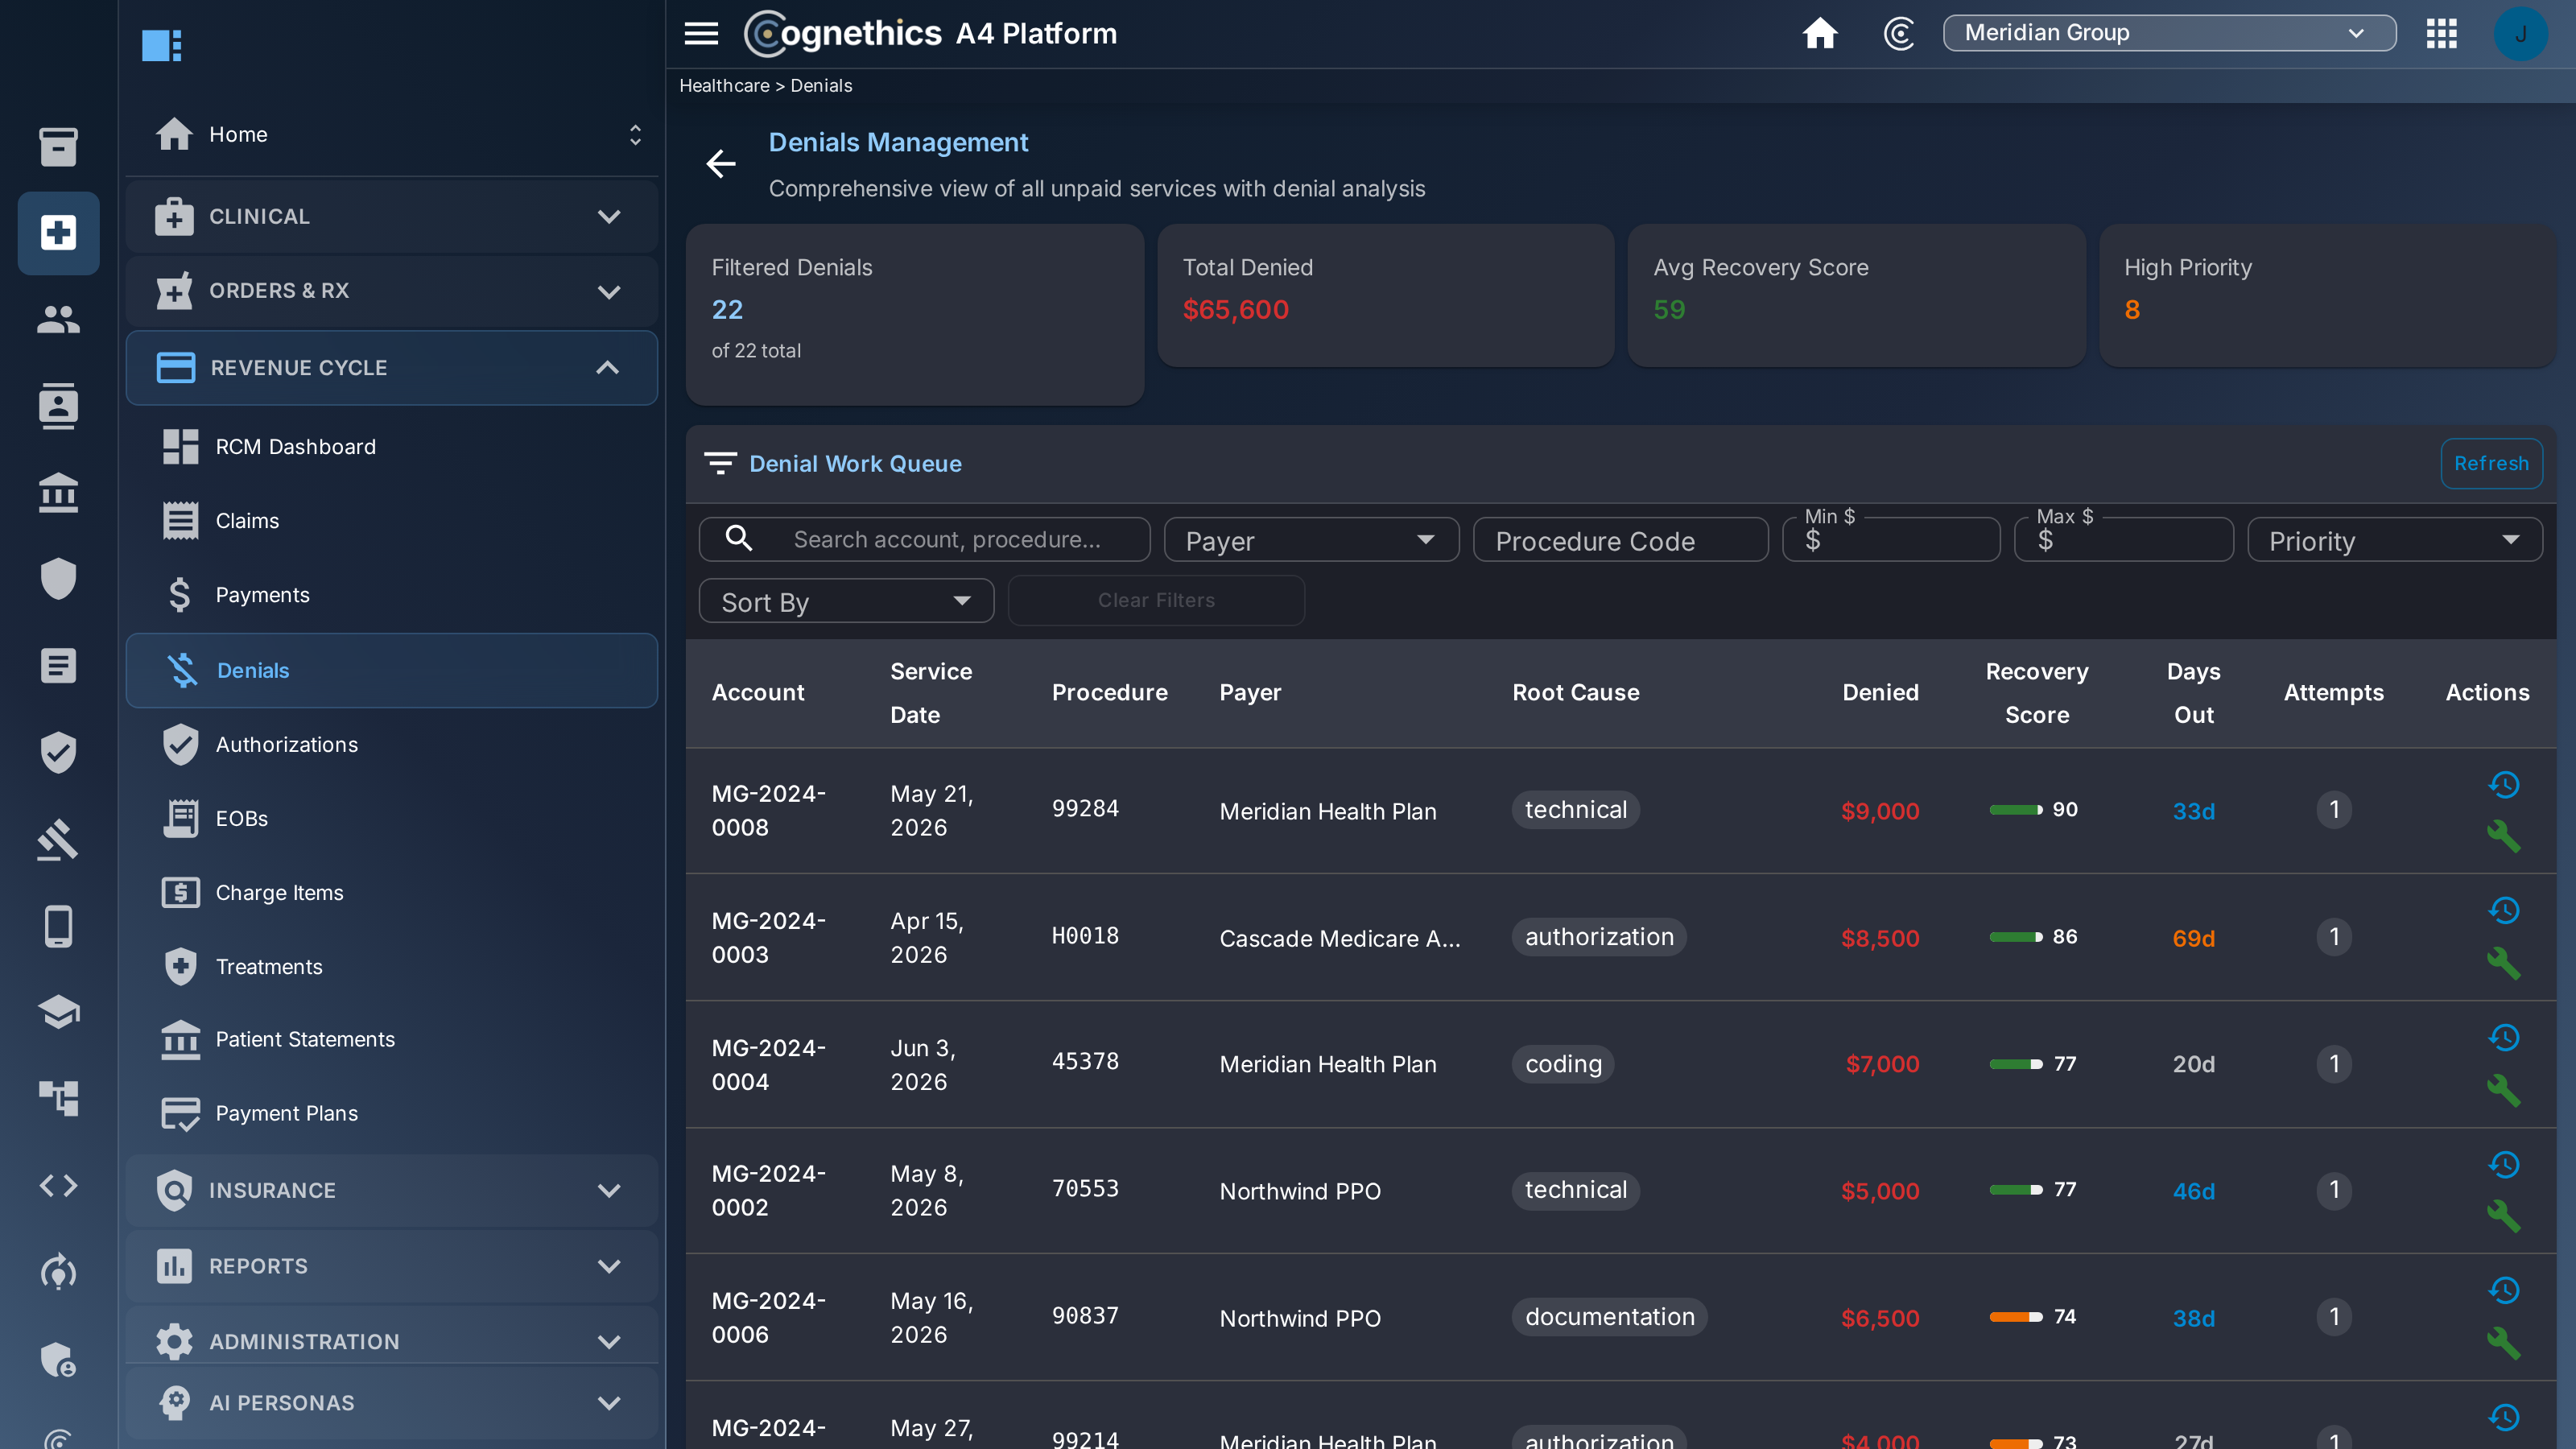The width and height of the screenshot is (2576, 1449).
Task: Open the contact badge icon in left rail
Action: pos(58,405)
